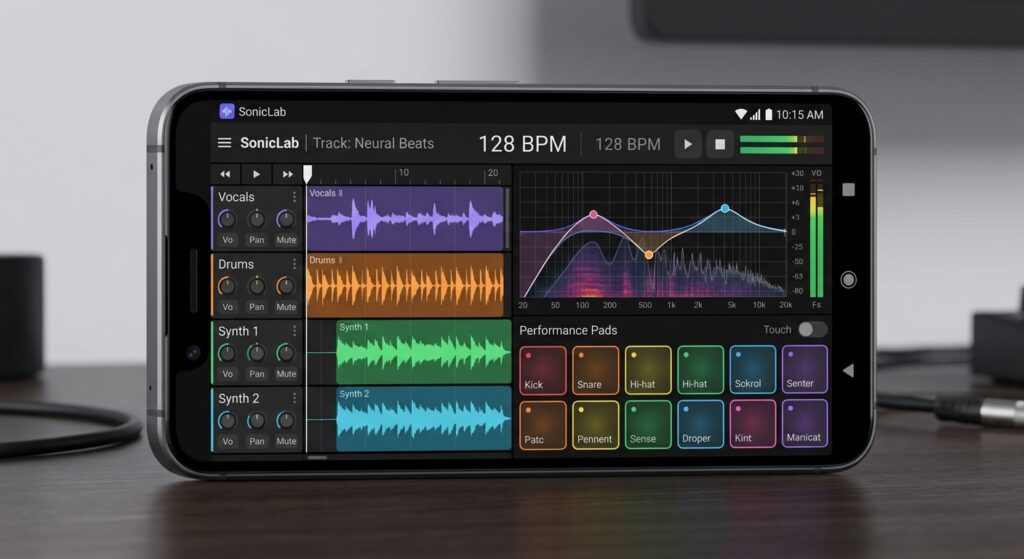Click the Vocals pan knob

click(x=257, y=219)
